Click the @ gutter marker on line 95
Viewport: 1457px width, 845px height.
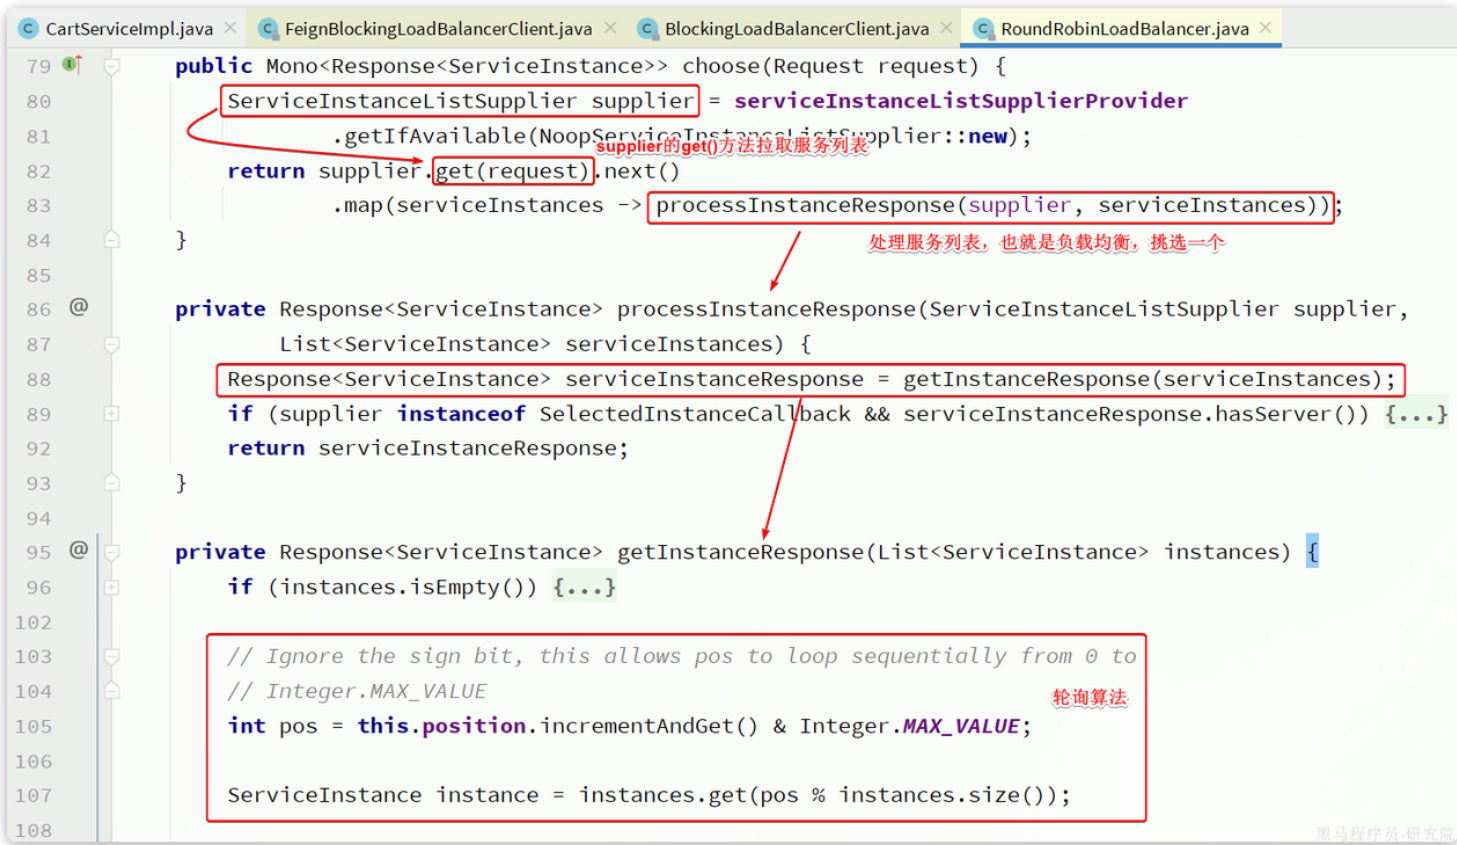tap(79, 550)
